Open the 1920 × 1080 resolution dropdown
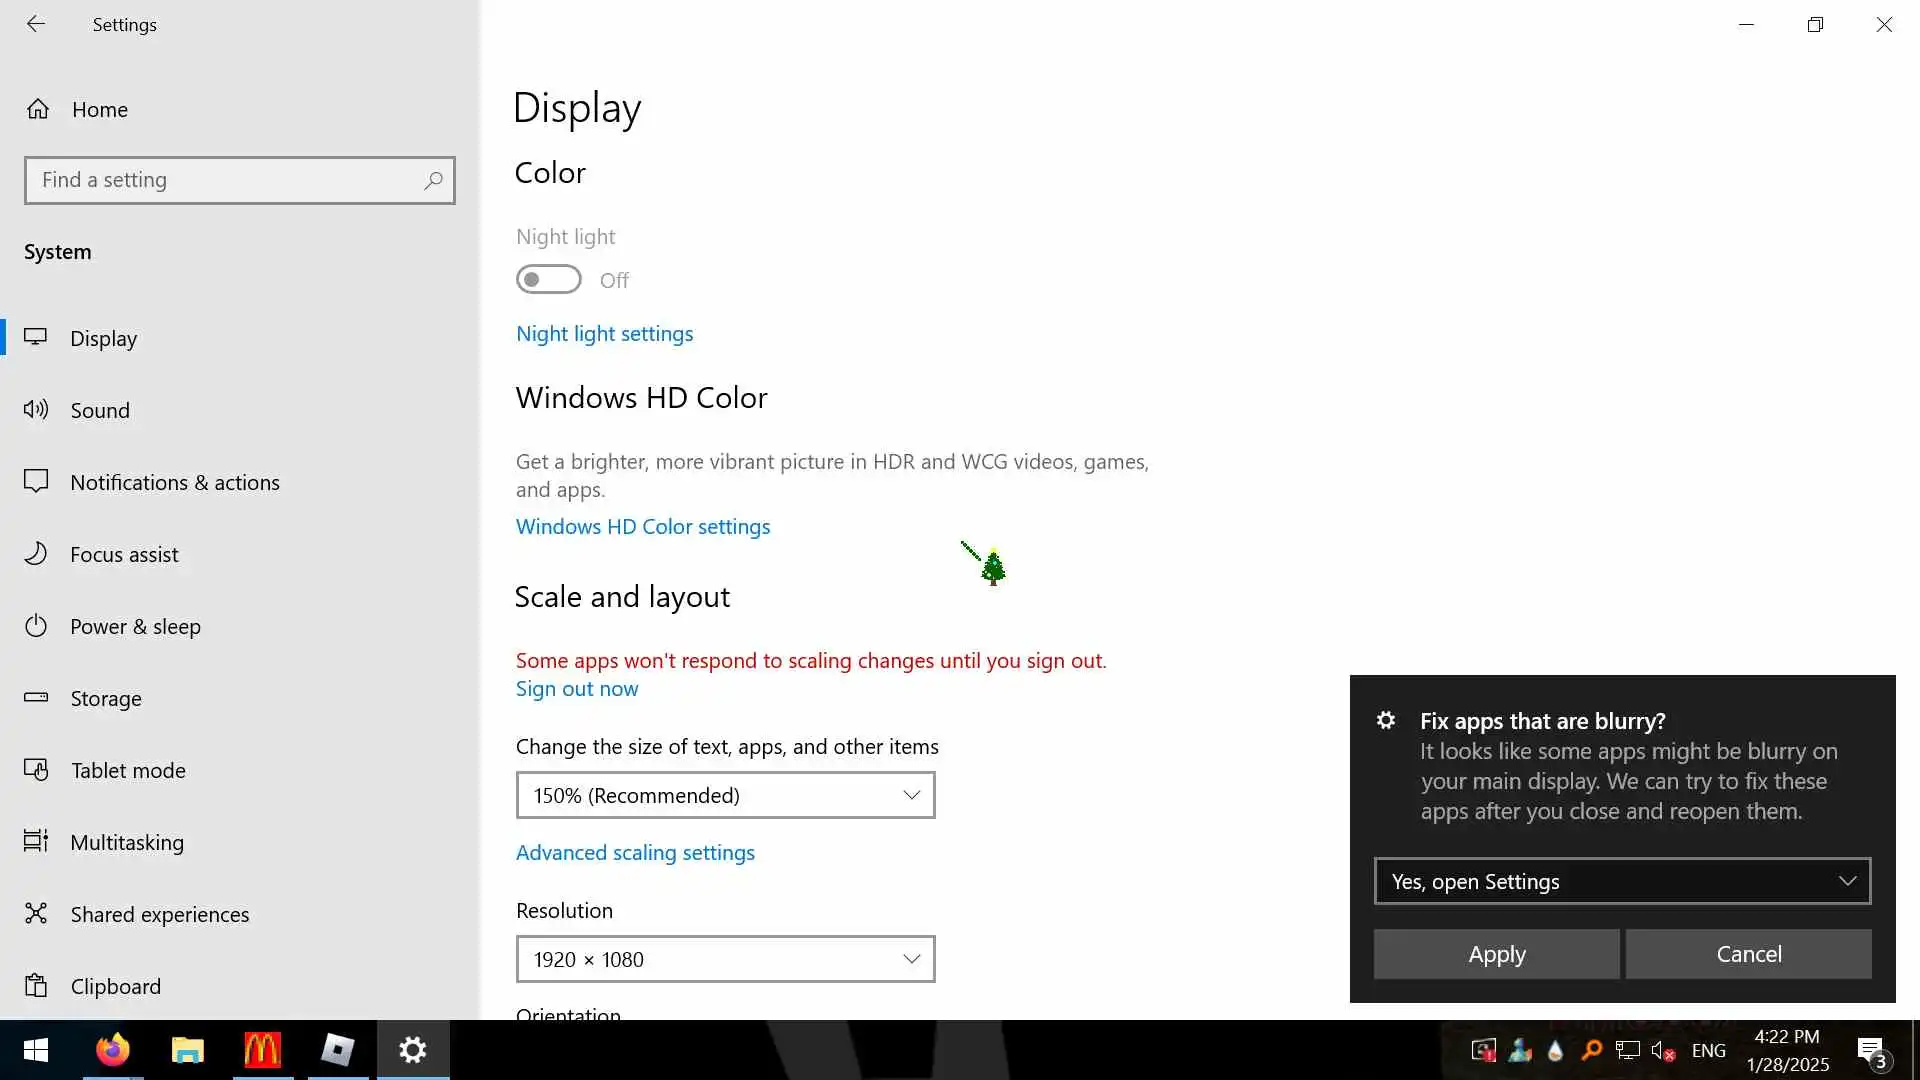Screen dimensions: 1920x1080 coord(725,960)
